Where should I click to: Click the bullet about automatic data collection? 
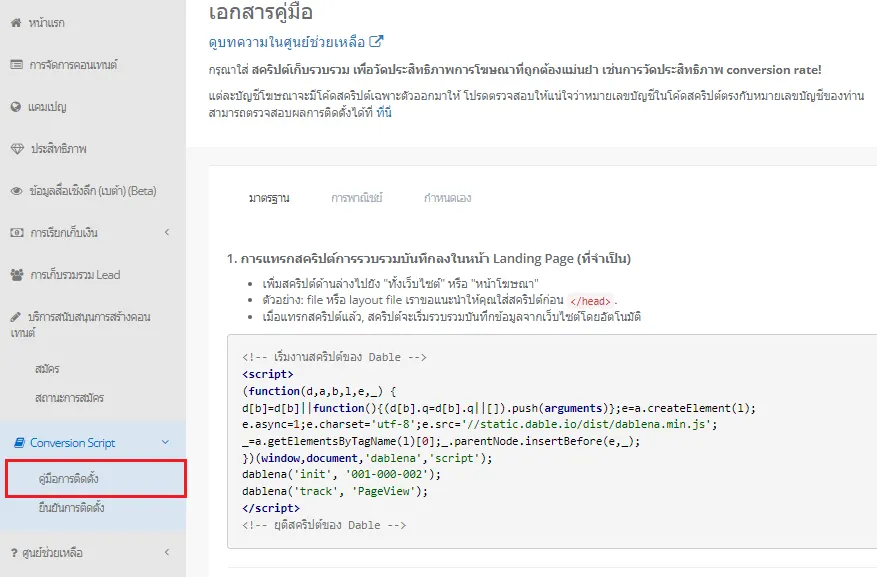click(451, 317)
